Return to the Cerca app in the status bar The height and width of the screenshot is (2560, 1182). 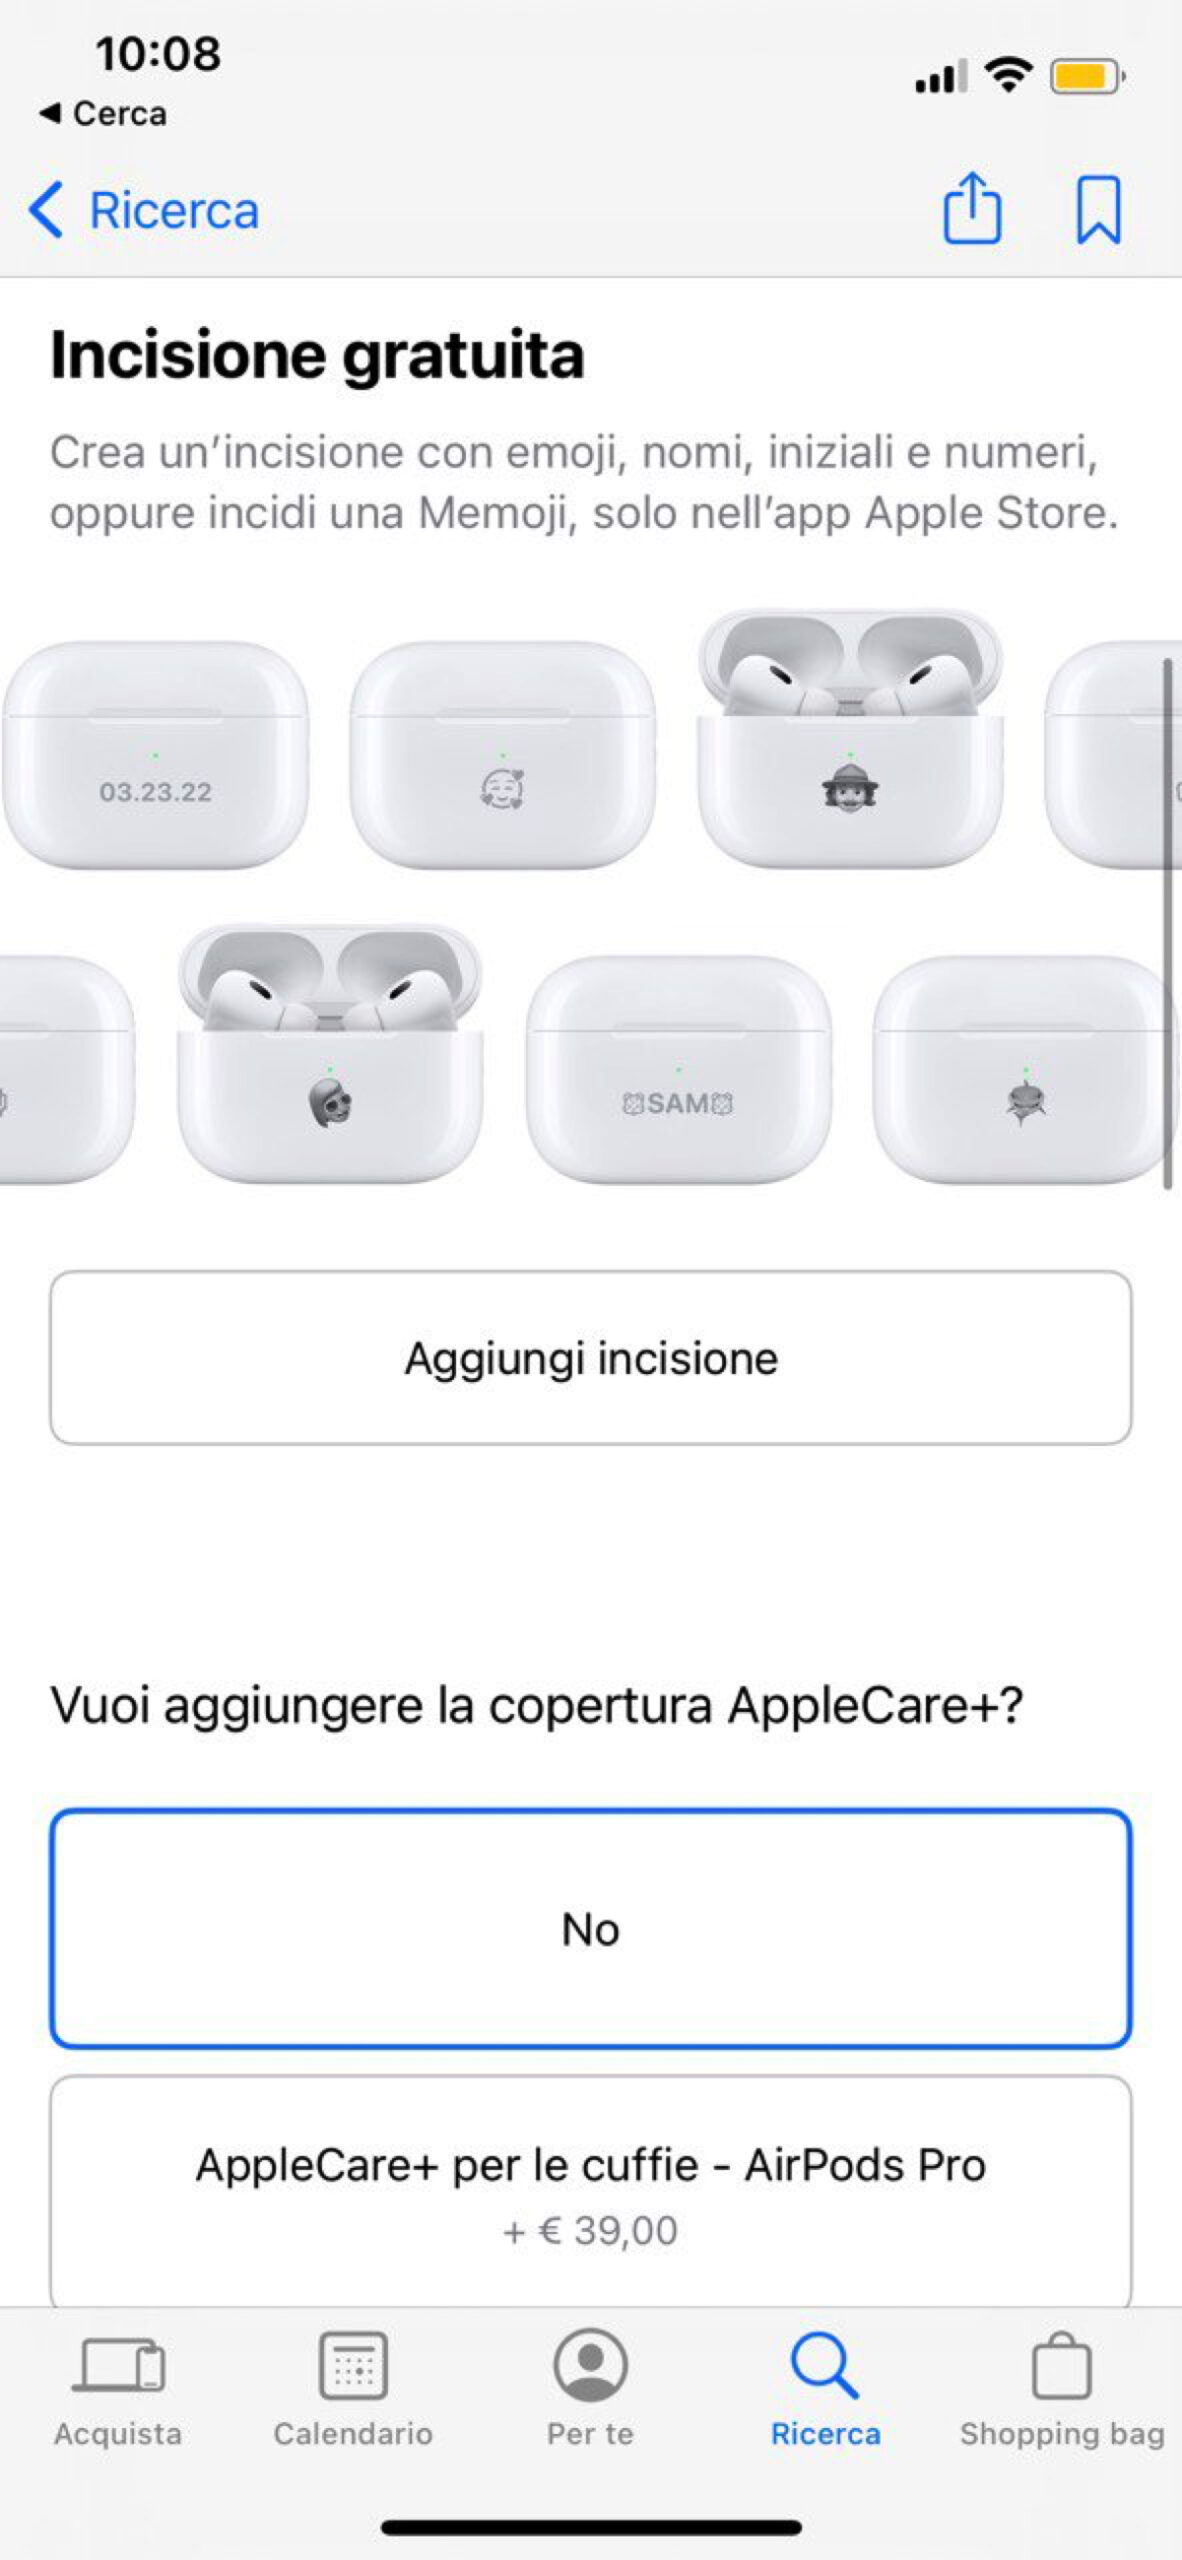[x=102, y=114]
